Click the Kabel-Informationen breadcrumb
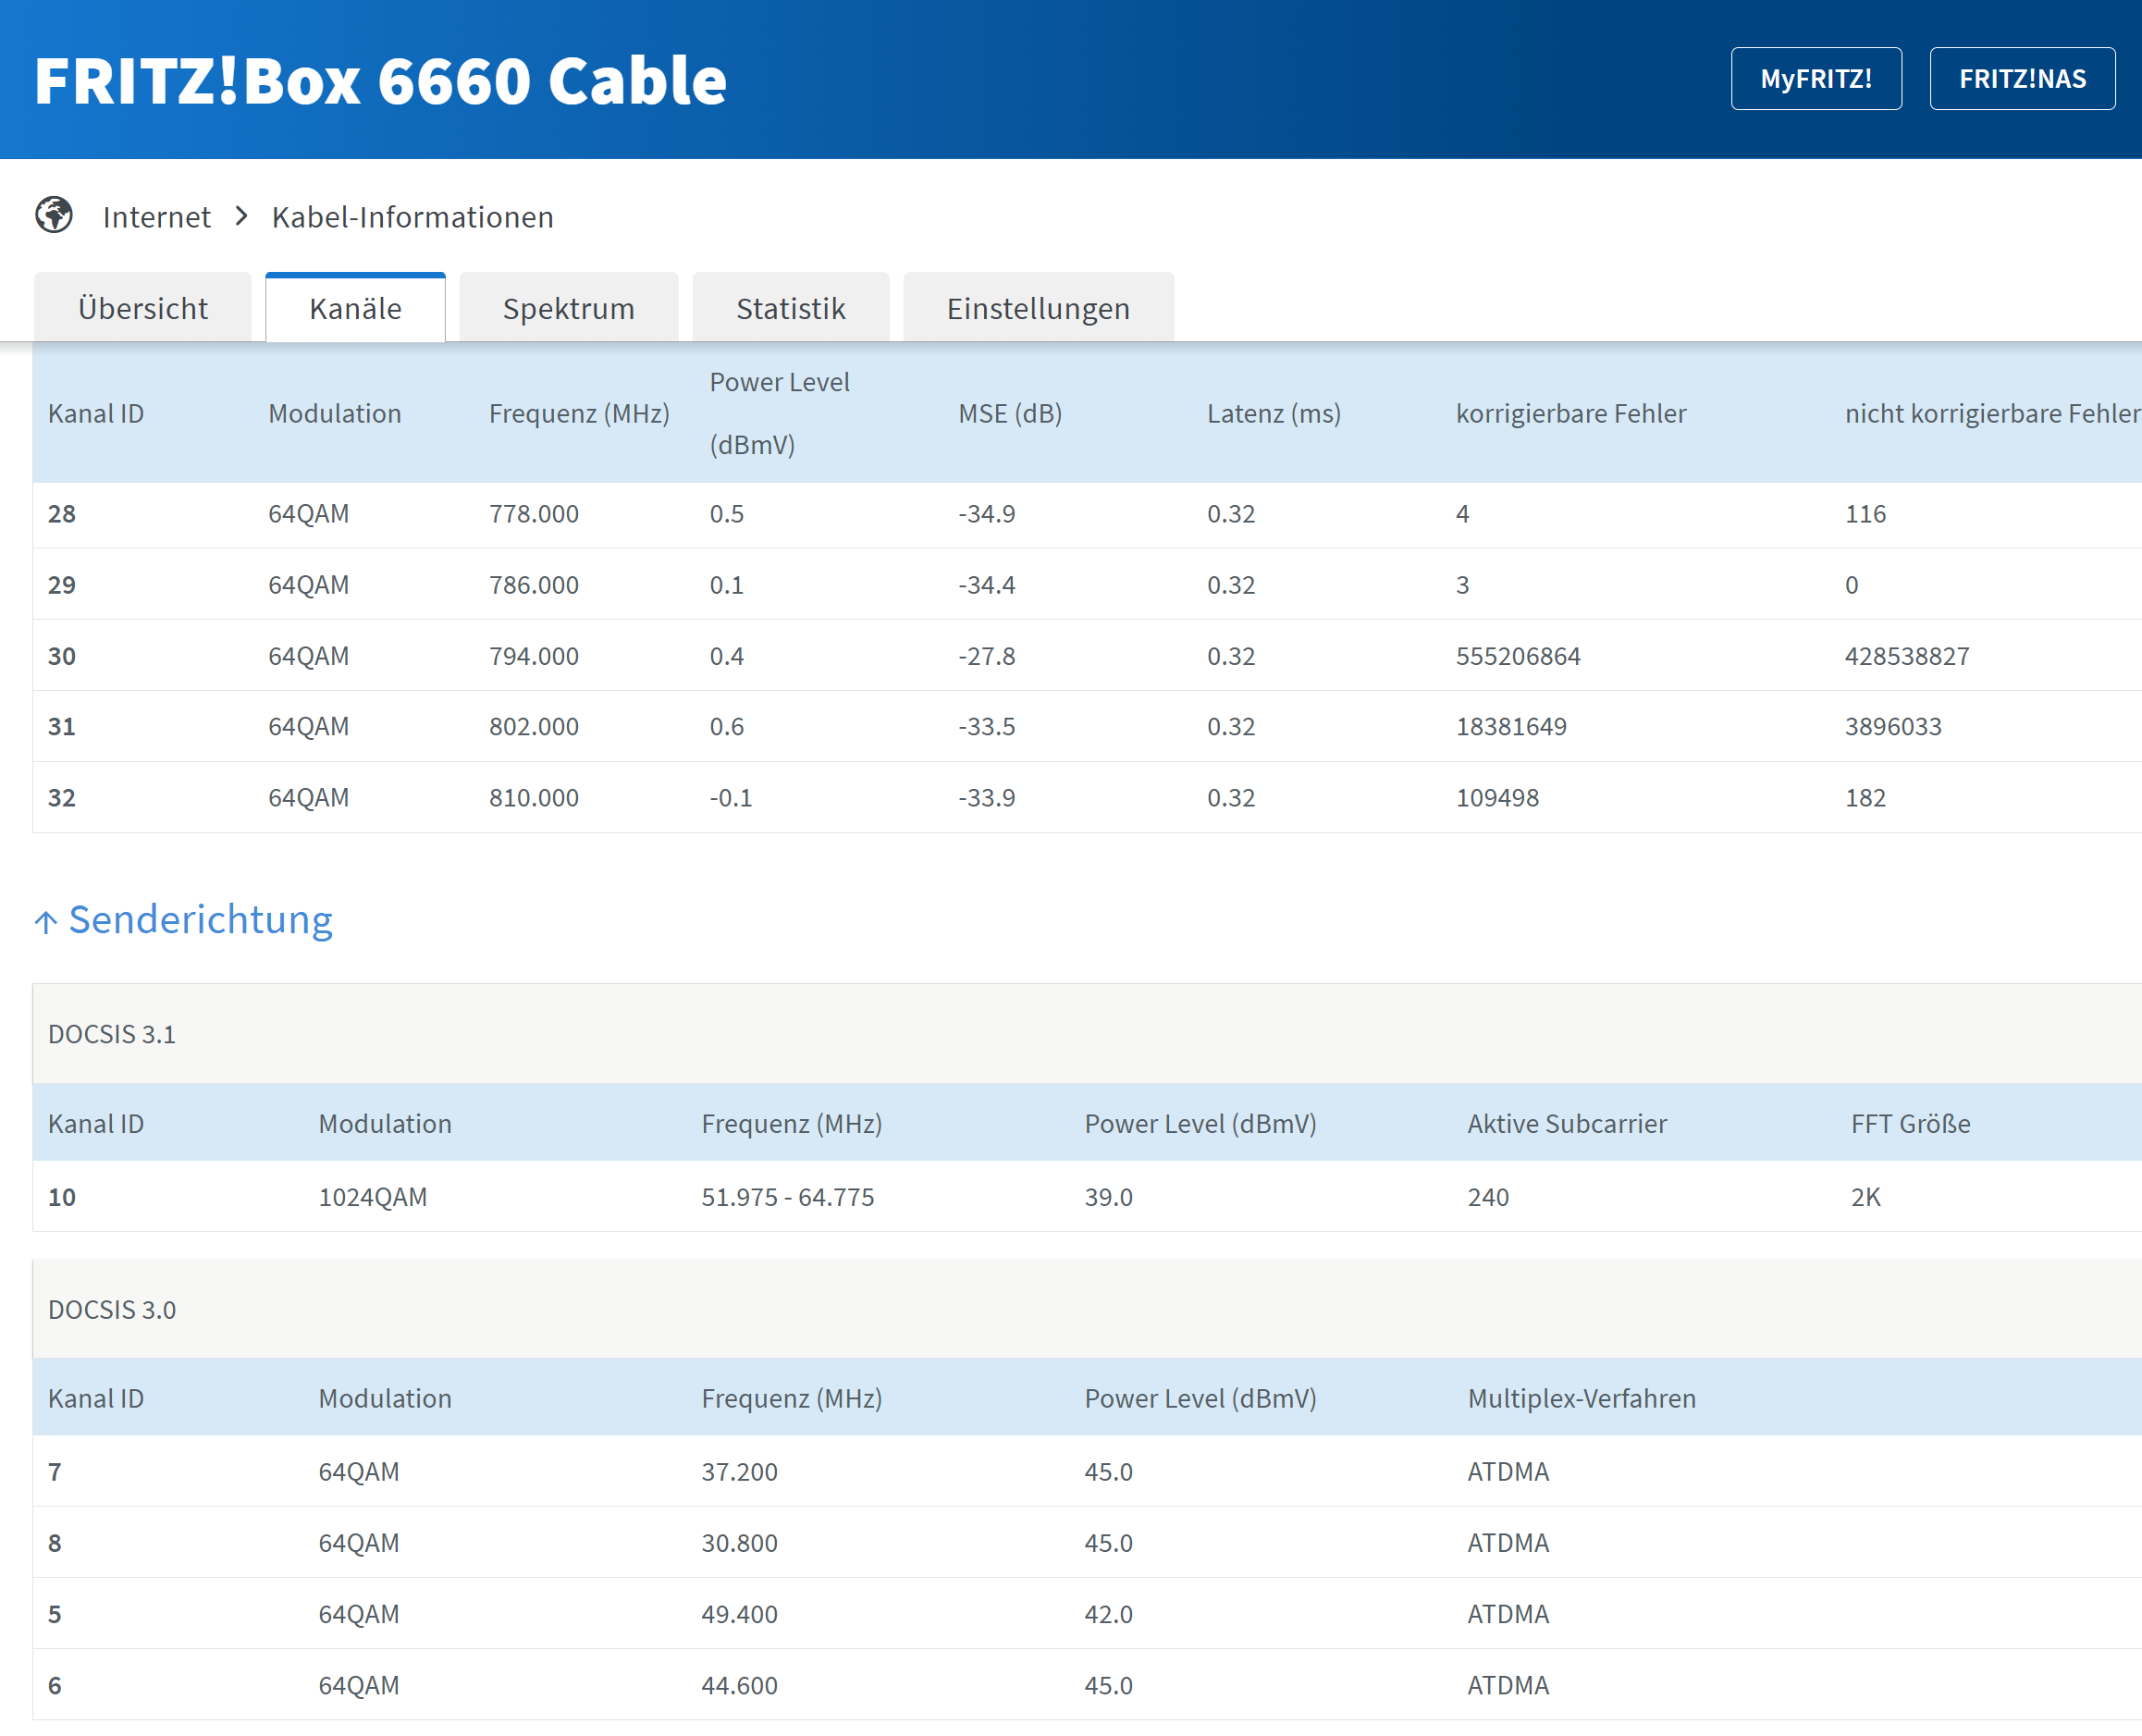The height and width of the screenshot is (1736, 2142). [412, 217]
